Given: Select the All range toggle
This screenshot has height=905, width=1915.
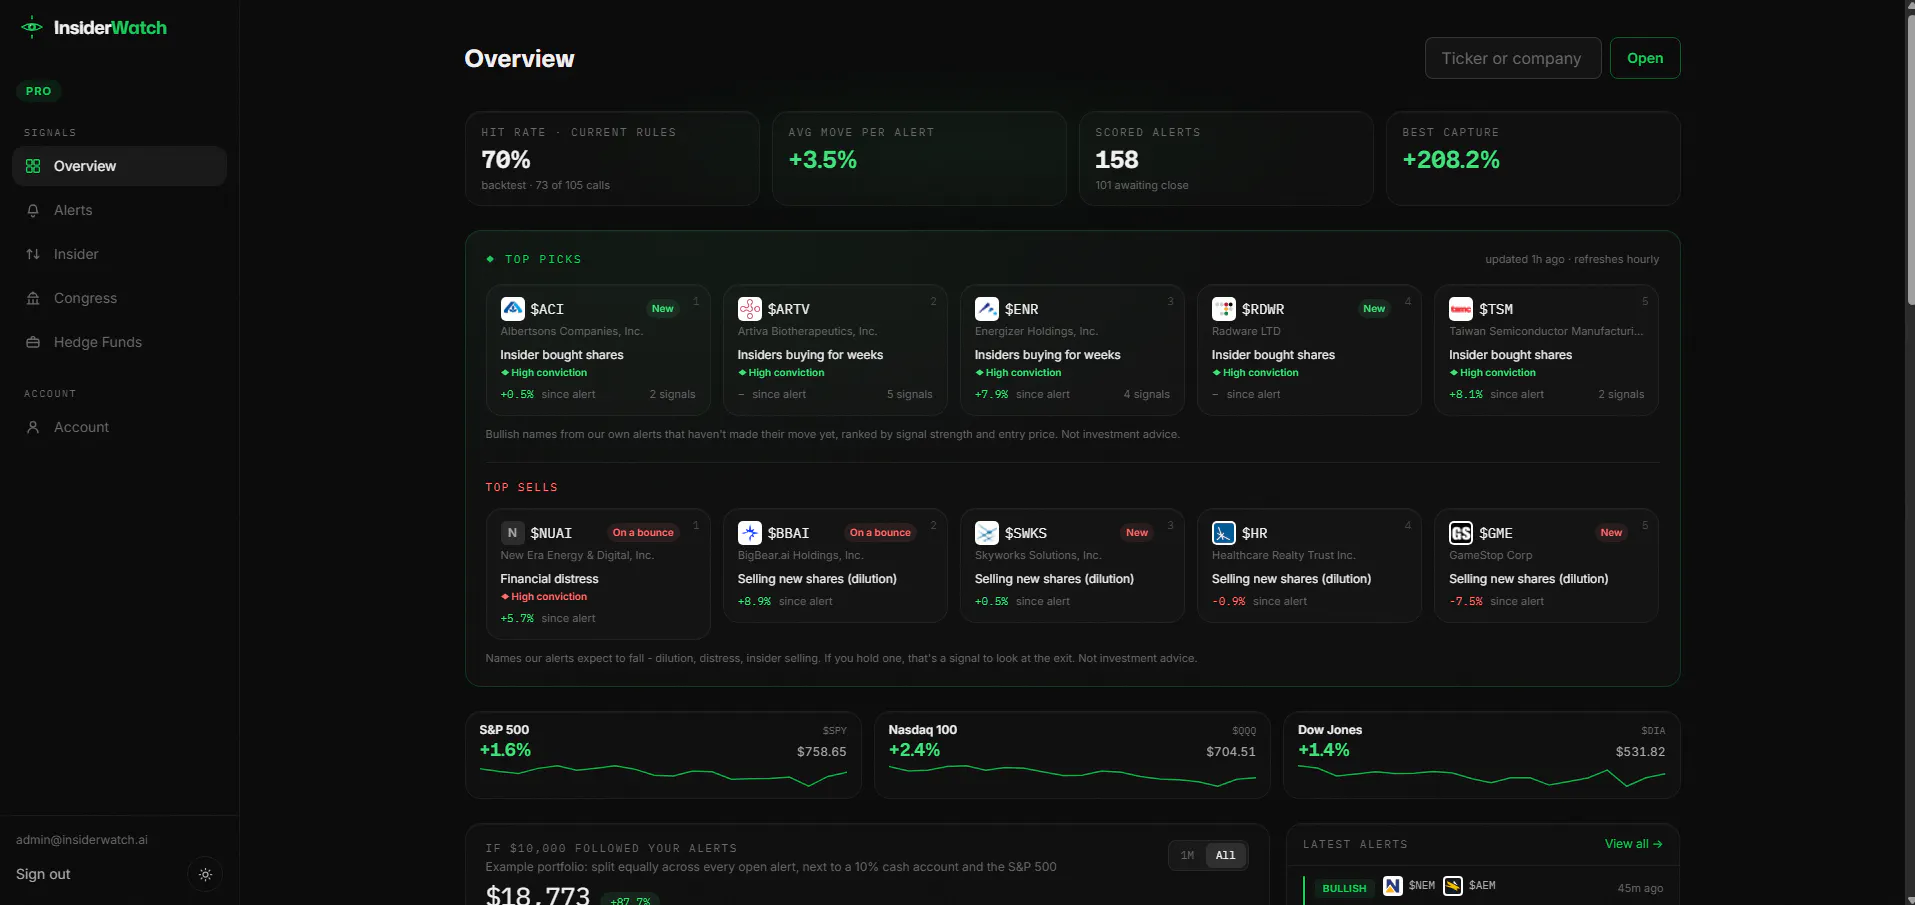Looking at the screenshot, I should [x=1226, y=855].
